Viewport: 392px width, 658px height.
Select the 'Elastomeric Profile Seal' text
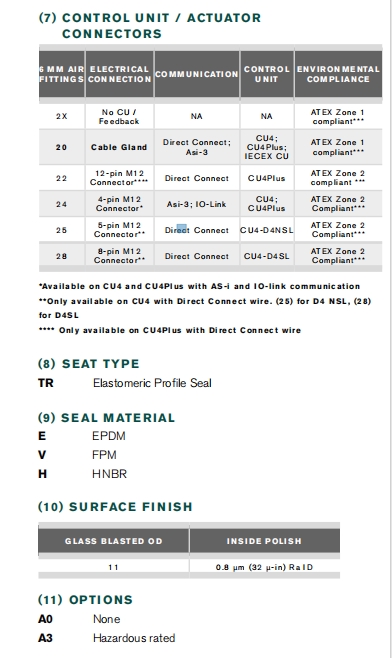click(x=152, y=383)
